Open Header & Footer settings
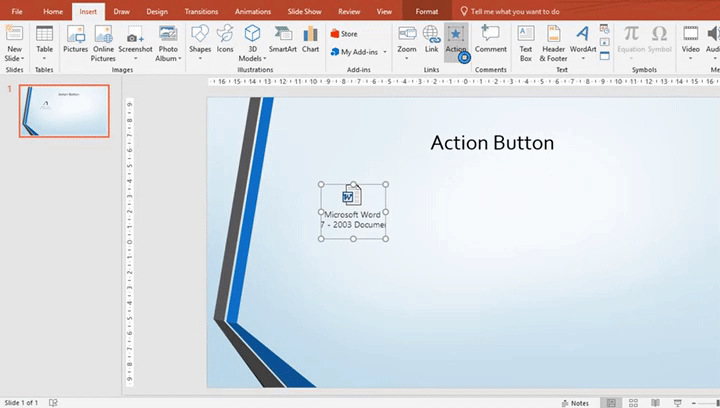 [x=554, y=40]
